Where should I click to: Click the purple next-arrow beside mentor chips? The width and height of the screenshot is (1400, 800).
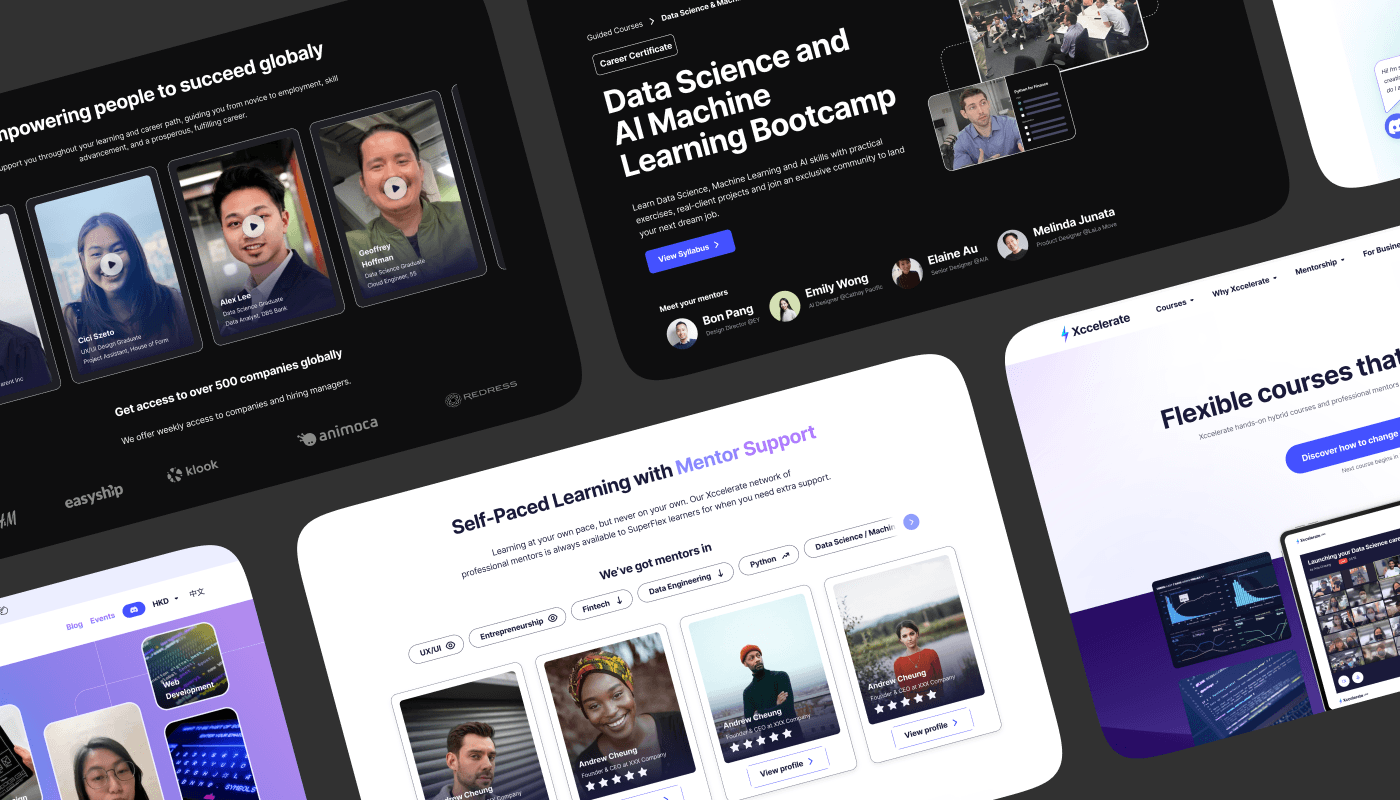click(x=911, y=522)
